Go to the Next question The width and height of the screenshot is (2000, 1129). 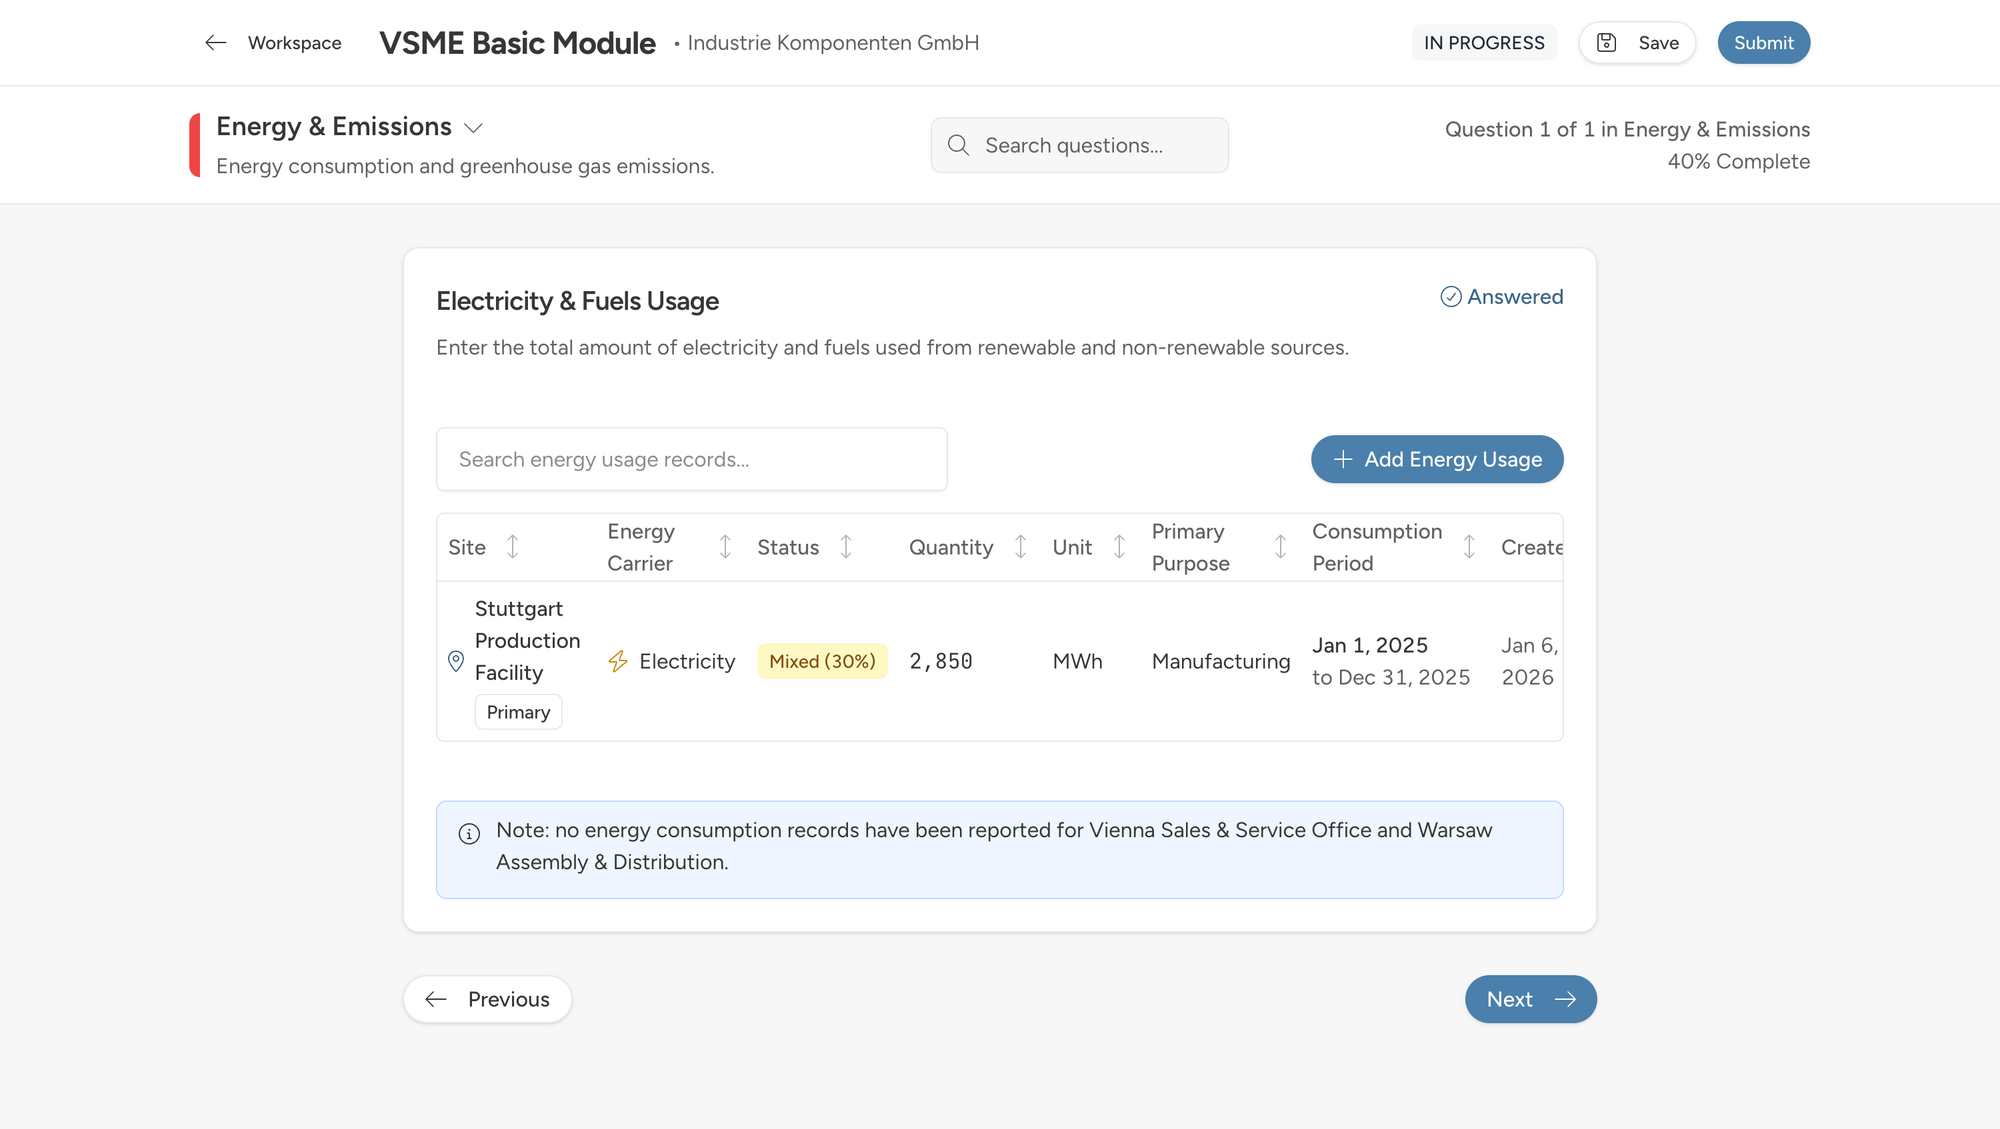click(1530, 999)
